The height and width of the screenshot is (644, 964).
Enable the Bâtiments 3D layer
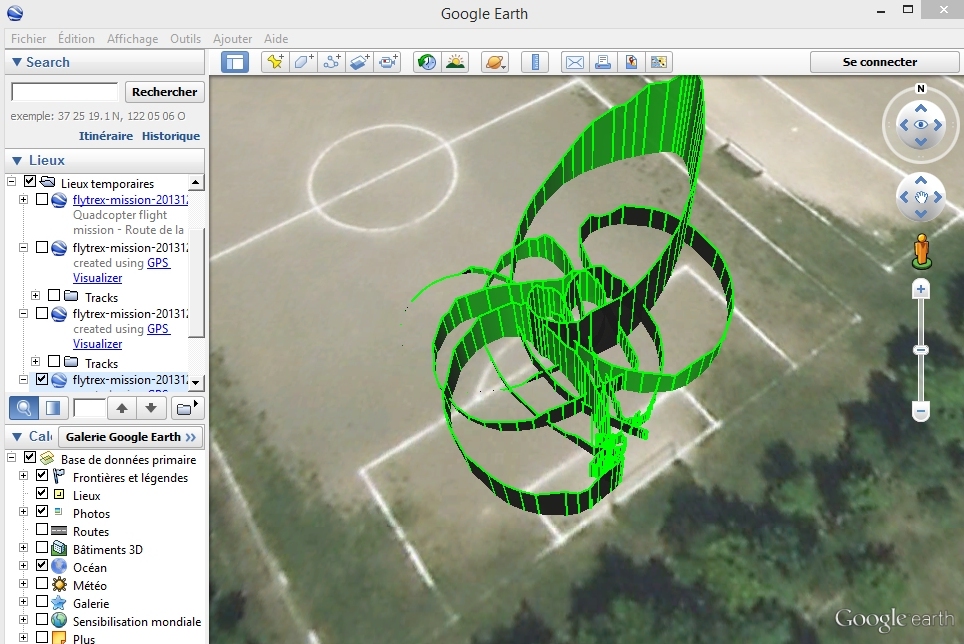tap(42, 547)
